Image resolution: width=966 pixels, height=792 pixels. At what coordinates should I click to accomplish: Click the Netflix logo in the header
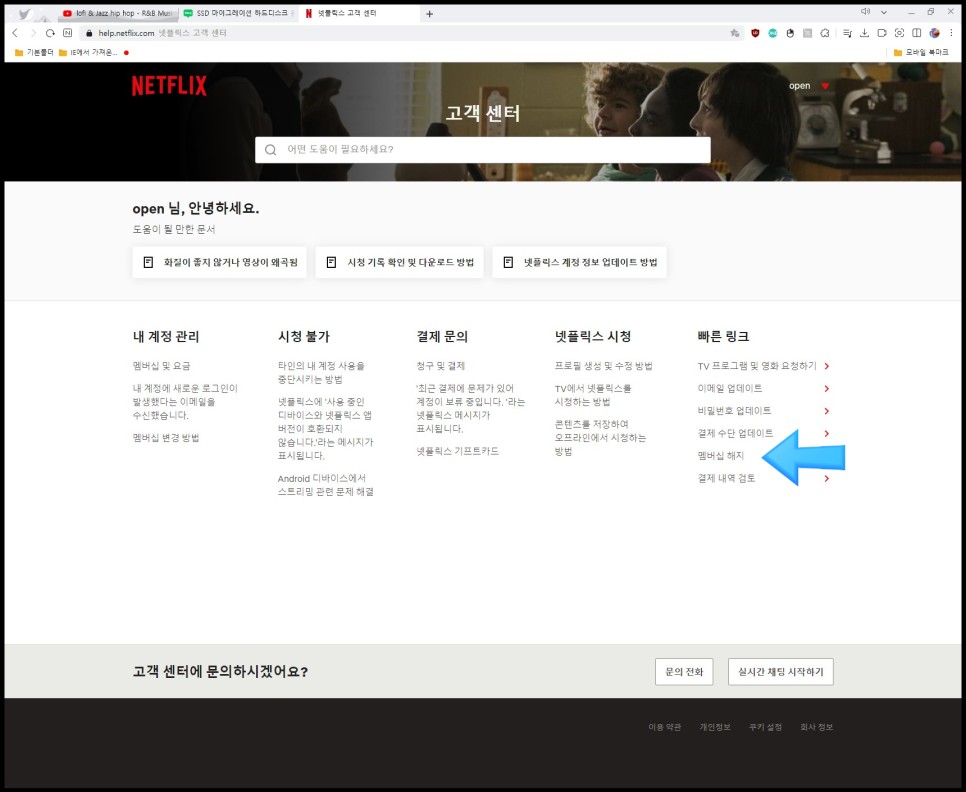pyautogui.click(x=169, y=86)
